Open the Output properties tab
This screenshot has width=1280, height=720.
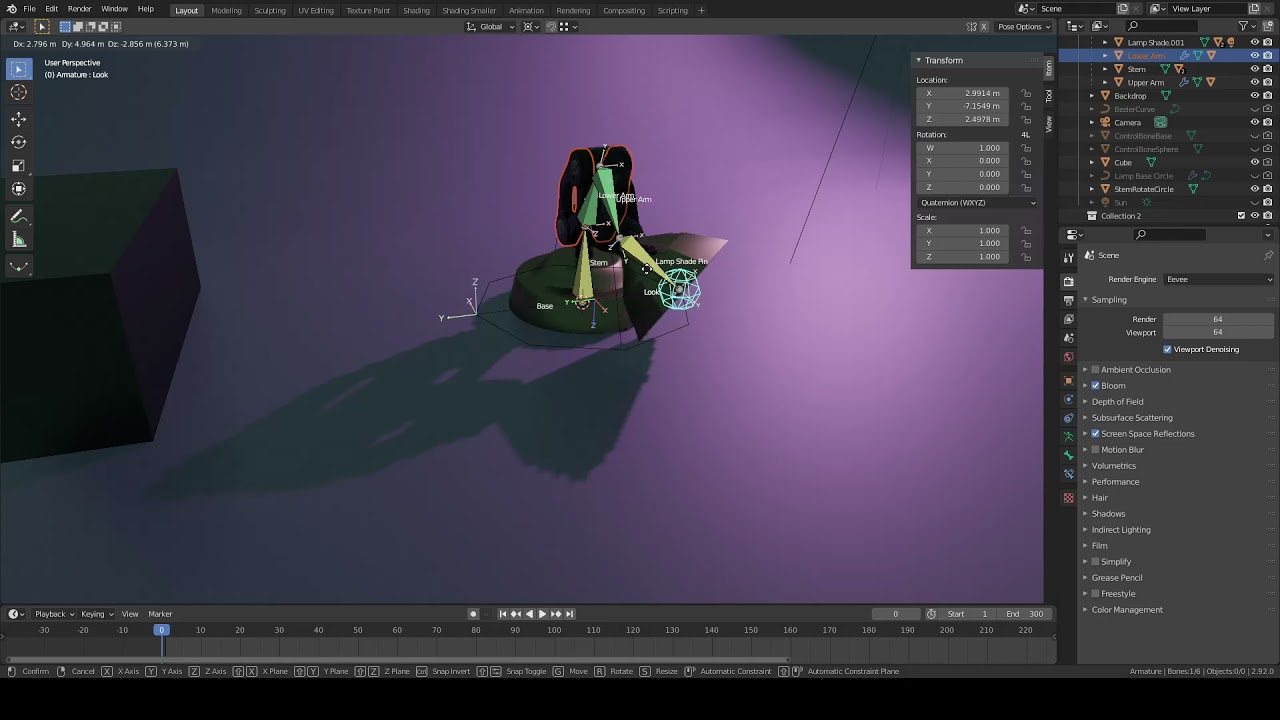(1068, 300)
